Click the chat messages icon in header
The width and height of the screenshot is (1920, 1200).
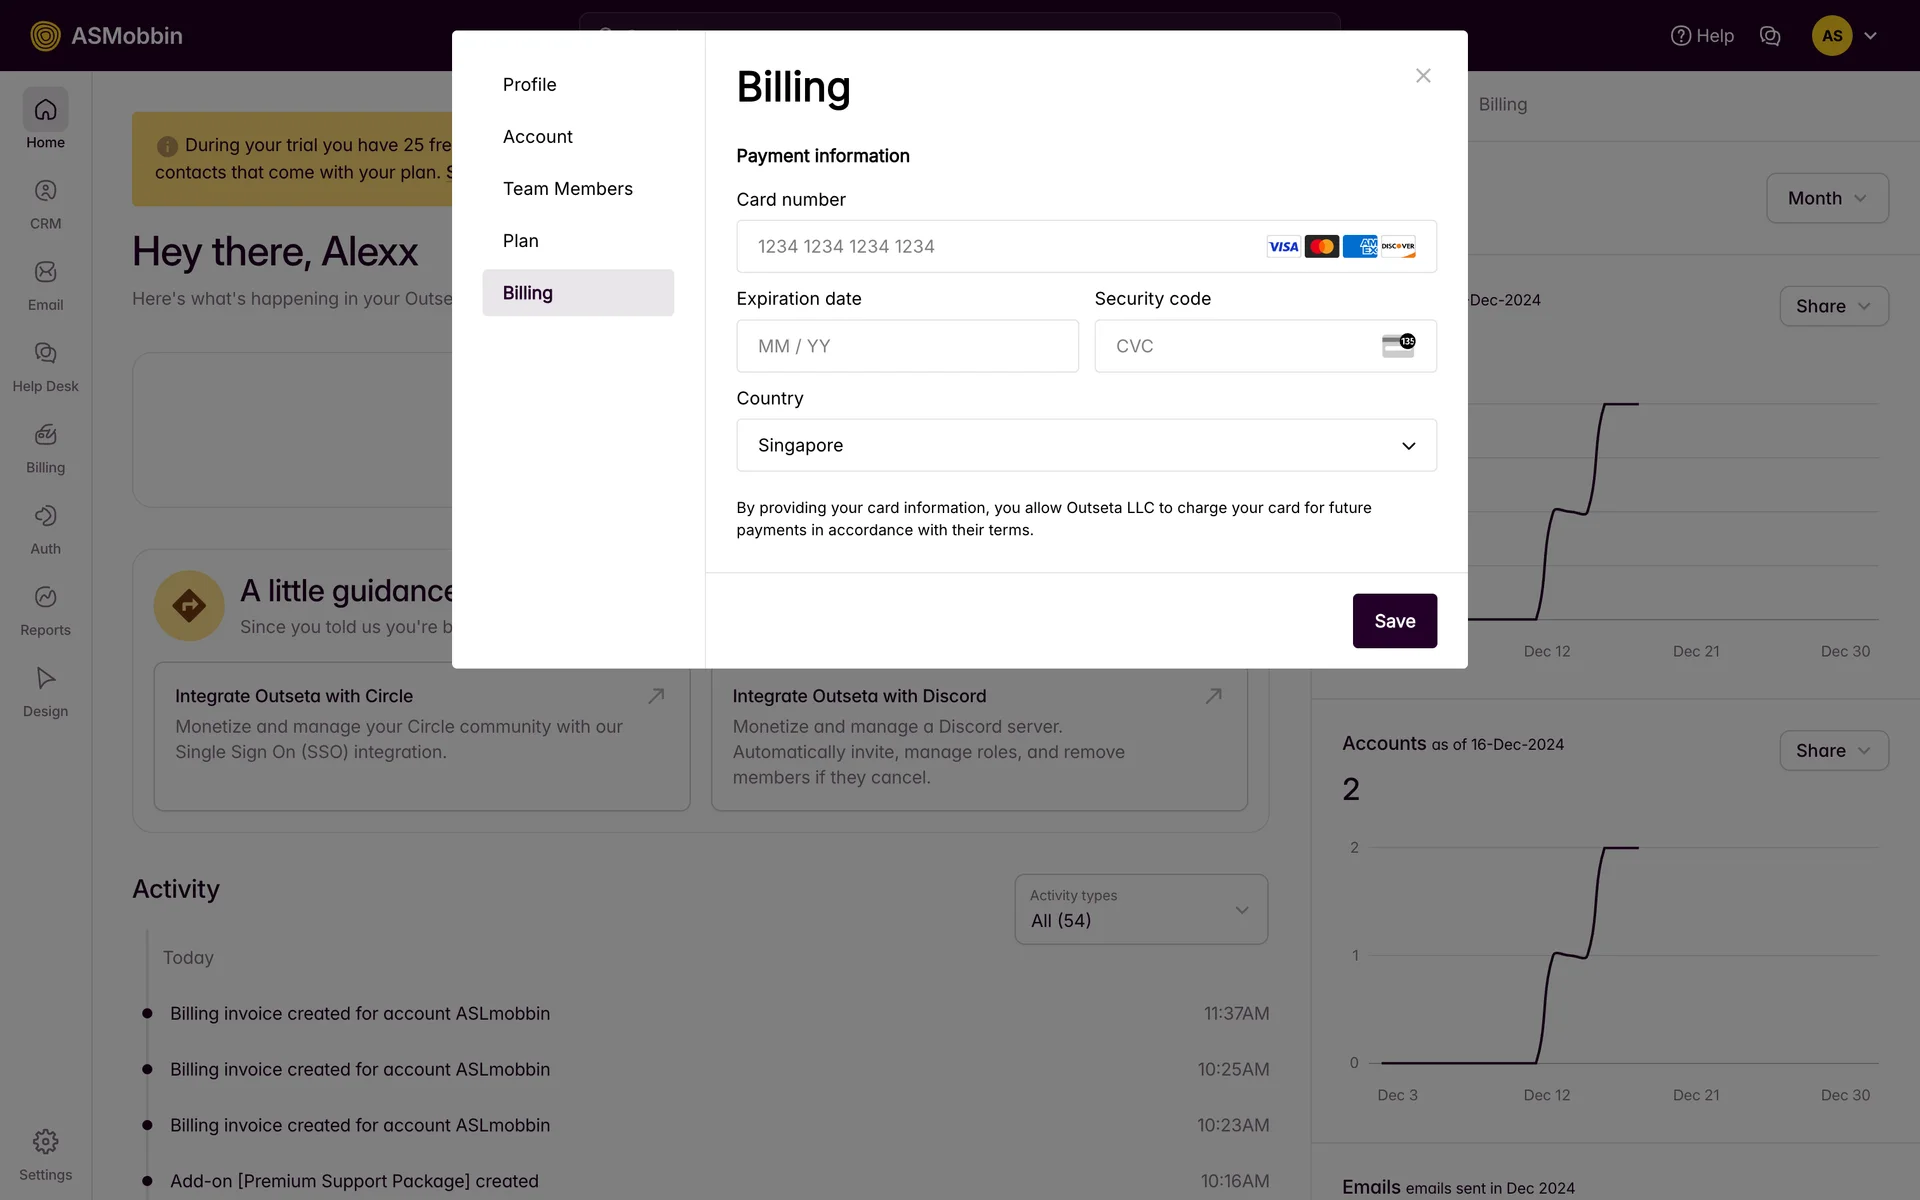(1769, 36)
